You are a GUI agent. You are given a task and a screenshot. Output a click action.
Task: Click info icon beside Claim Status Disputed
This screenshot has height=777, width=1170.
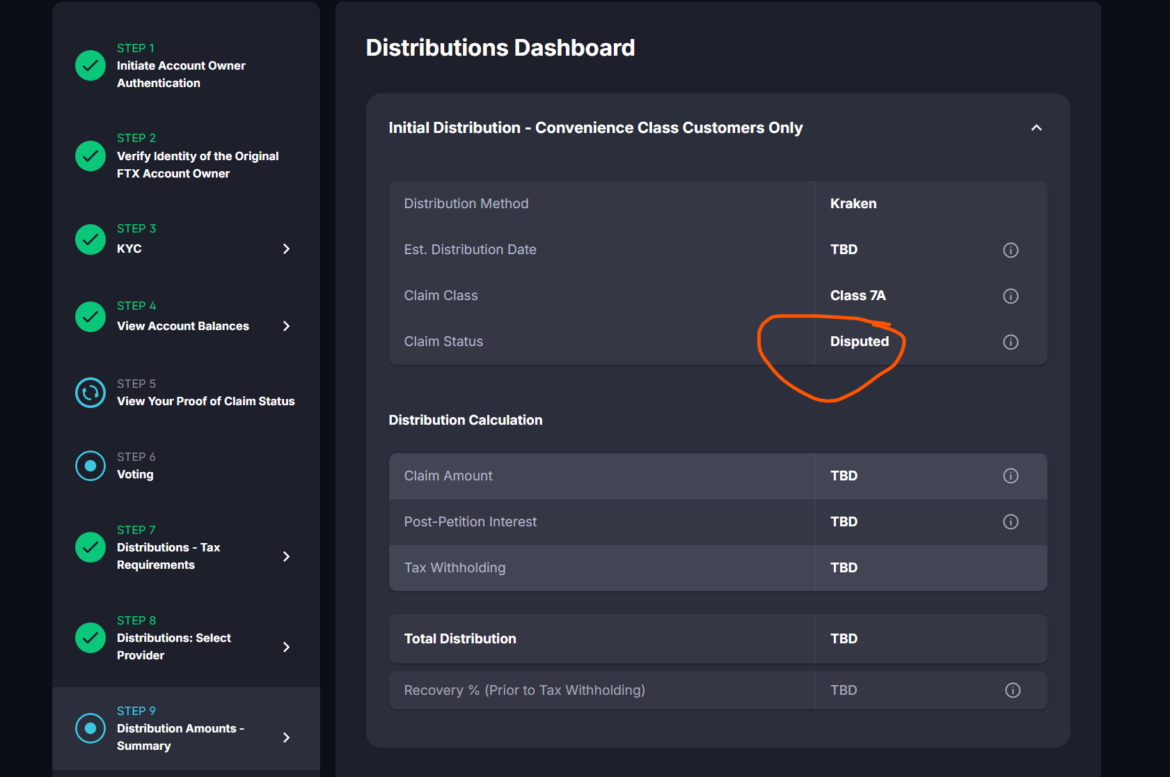pos(1010,342)
